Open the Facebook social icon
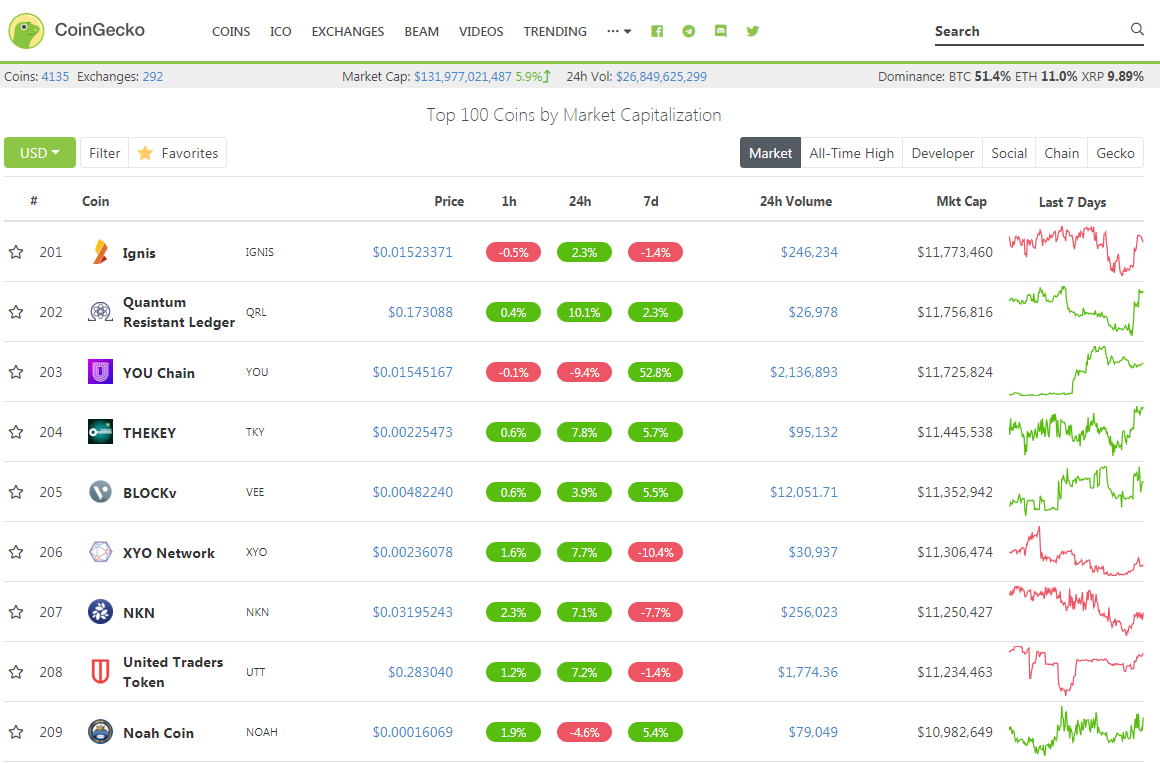1160x764 pixels. [657, 31]
